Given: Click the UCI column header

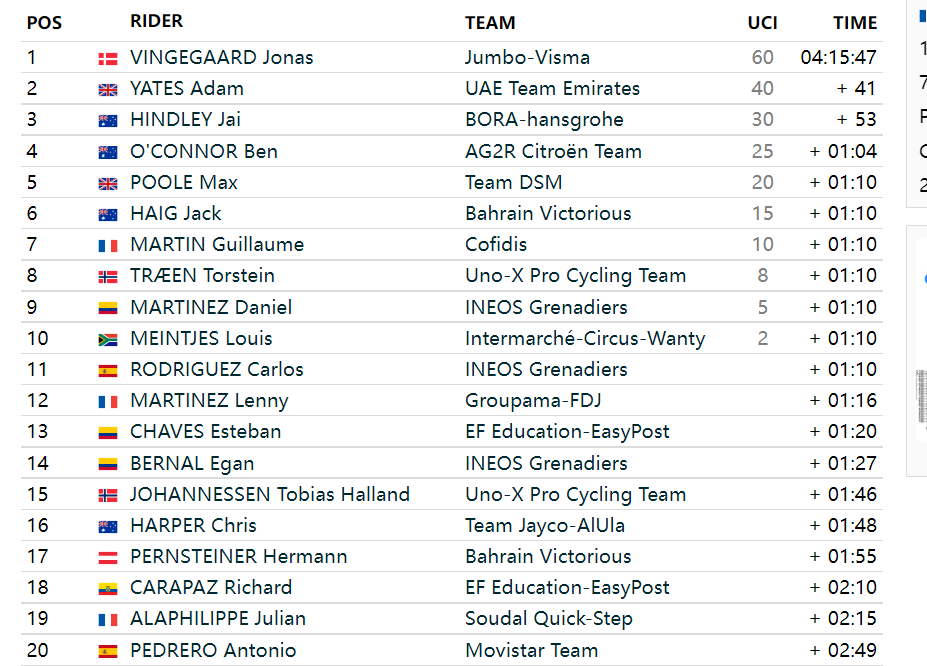Looking at the screenshot, I should coord(762,22).
